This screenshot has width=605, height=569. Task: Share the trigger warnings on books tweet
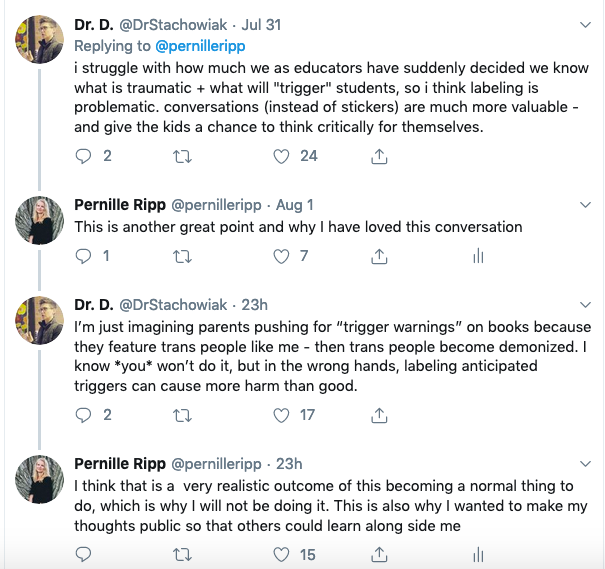tap(380, 415)
